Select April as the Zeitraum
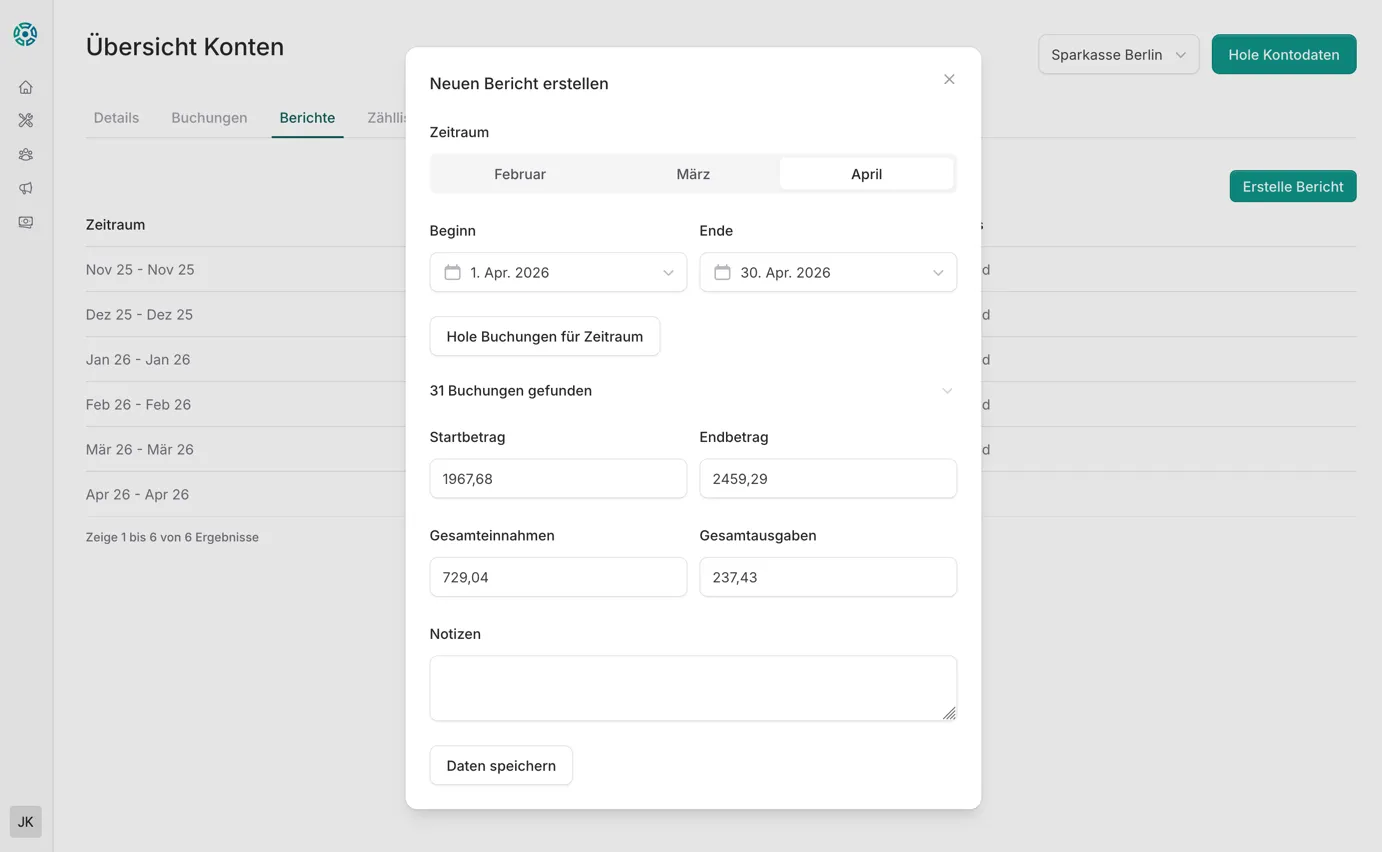Image resolution: width=1382 pixels, height=852 pixels. point(866,174)
